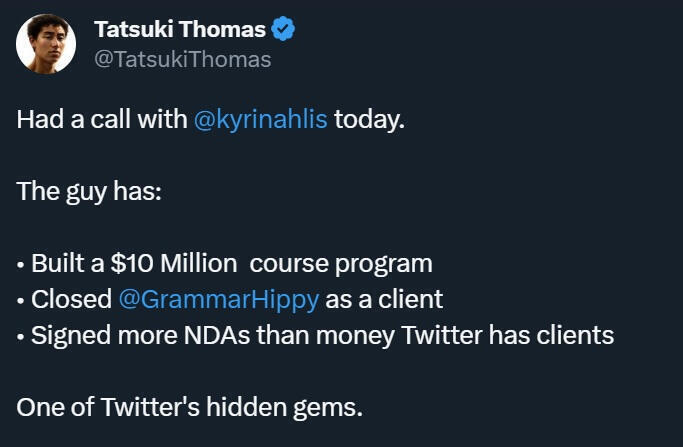Viewport: 683px width, 447px height.
Task: Click the line "The guy has:"
Action: [88, 191]
